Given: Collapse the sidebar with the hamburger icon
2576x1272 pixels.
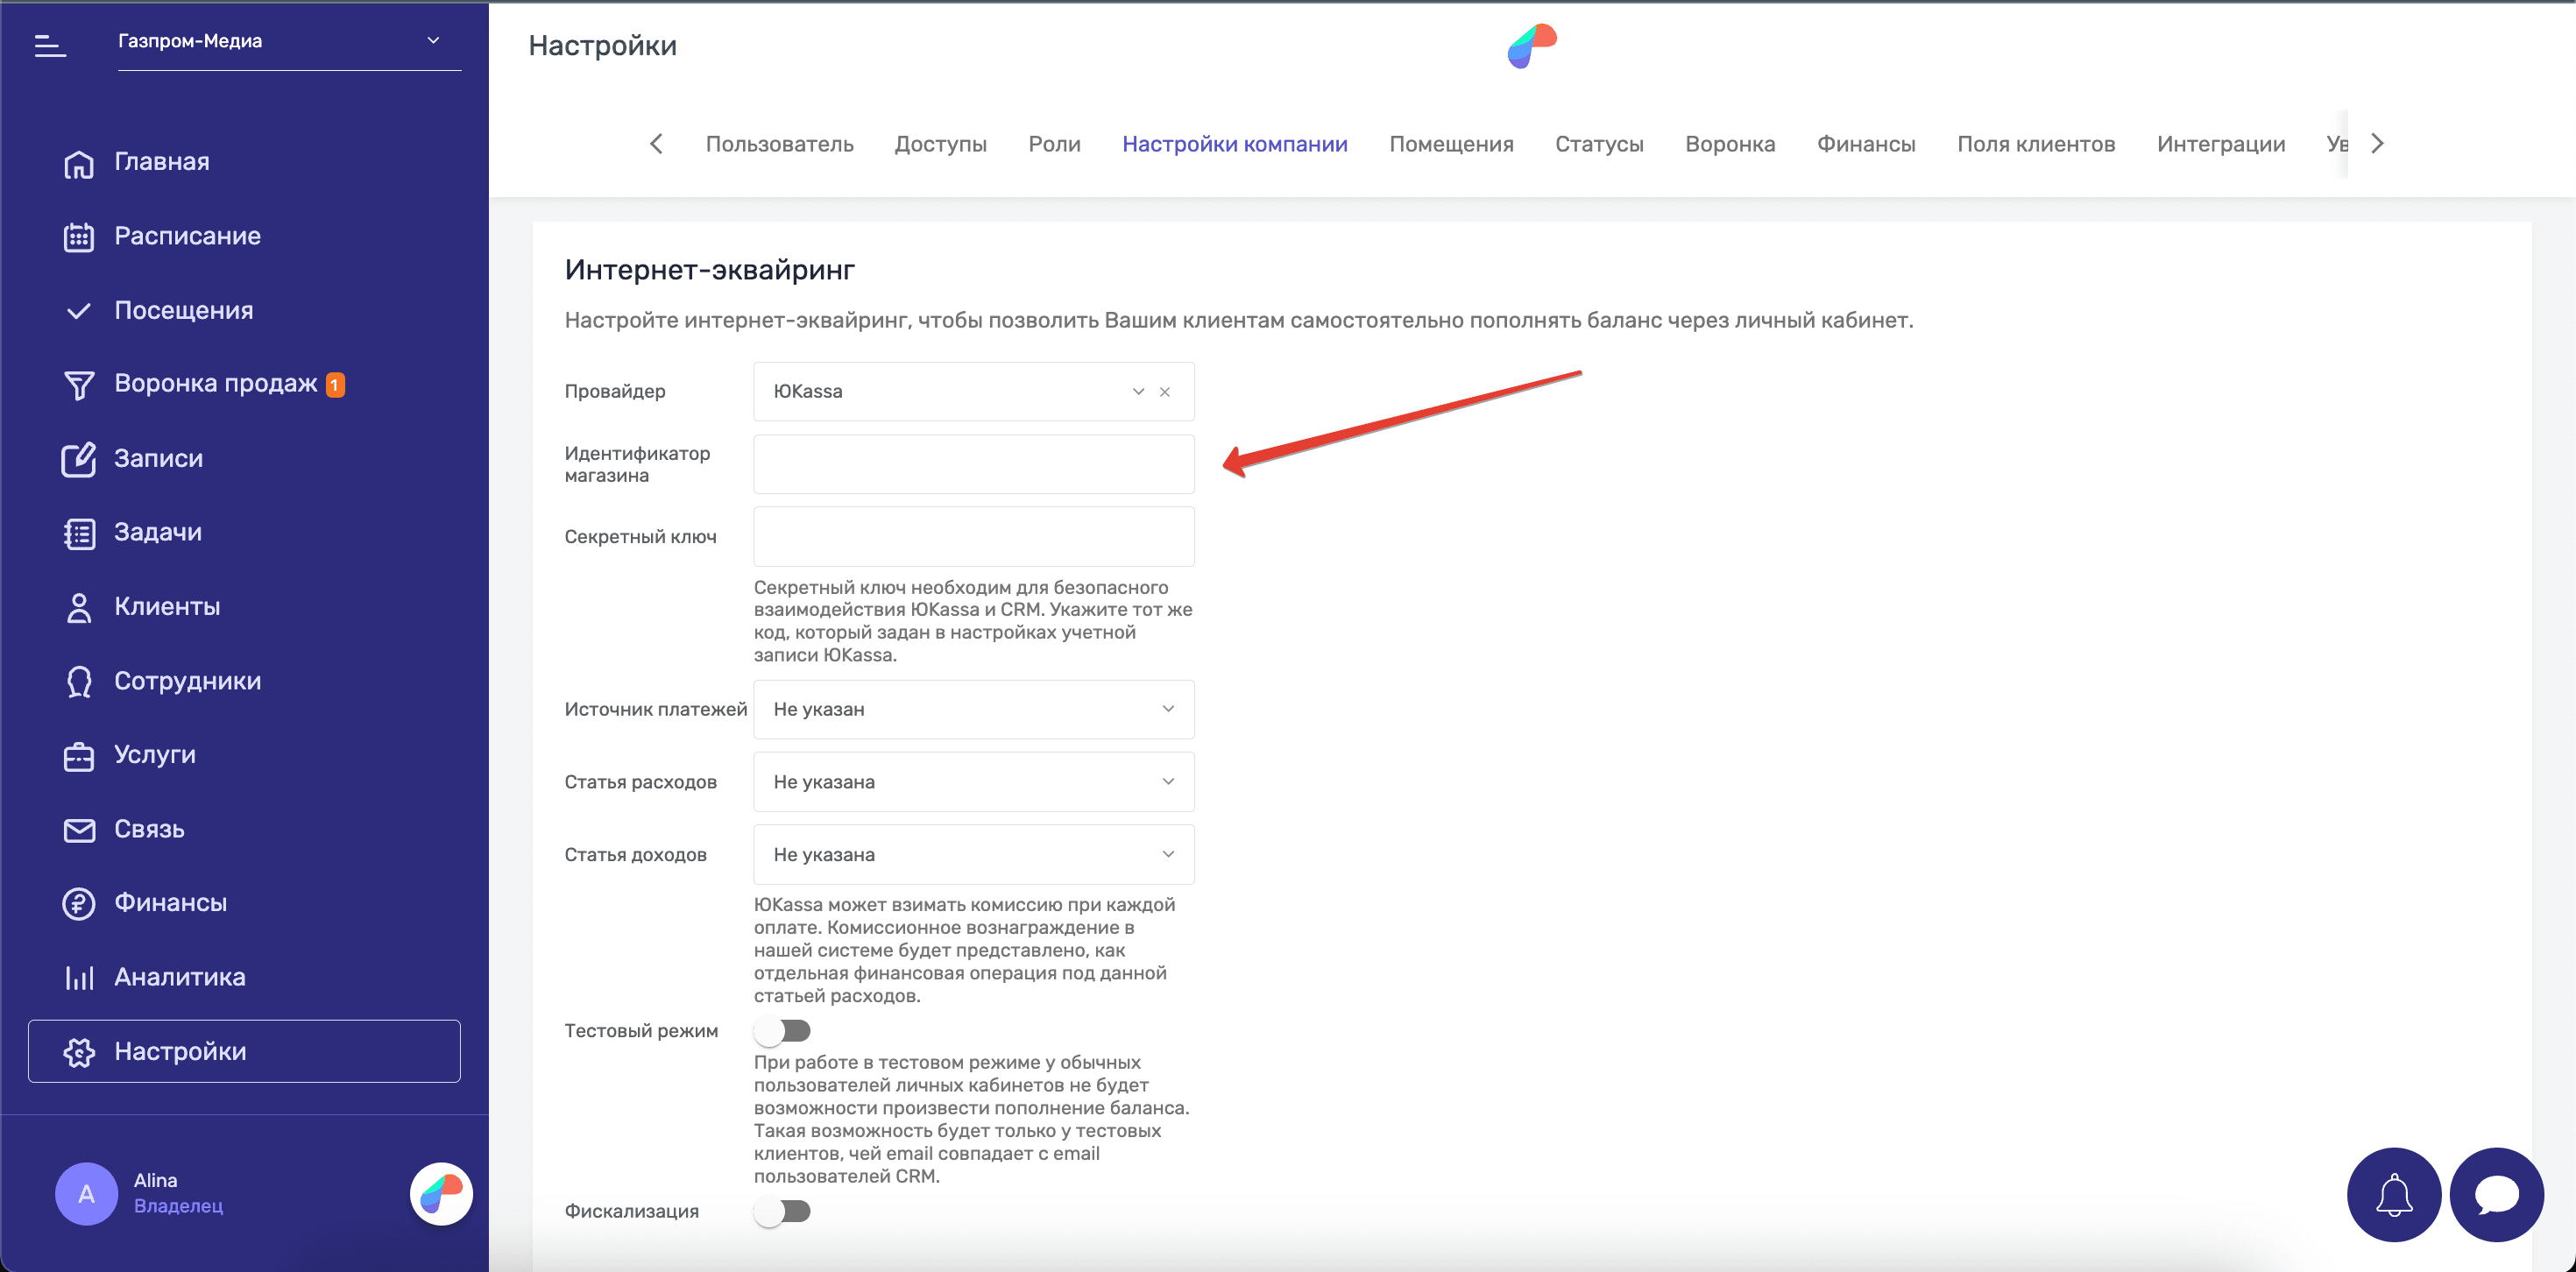Looking at the screenshot, I should pyautogui.click(x=49, y=44).
